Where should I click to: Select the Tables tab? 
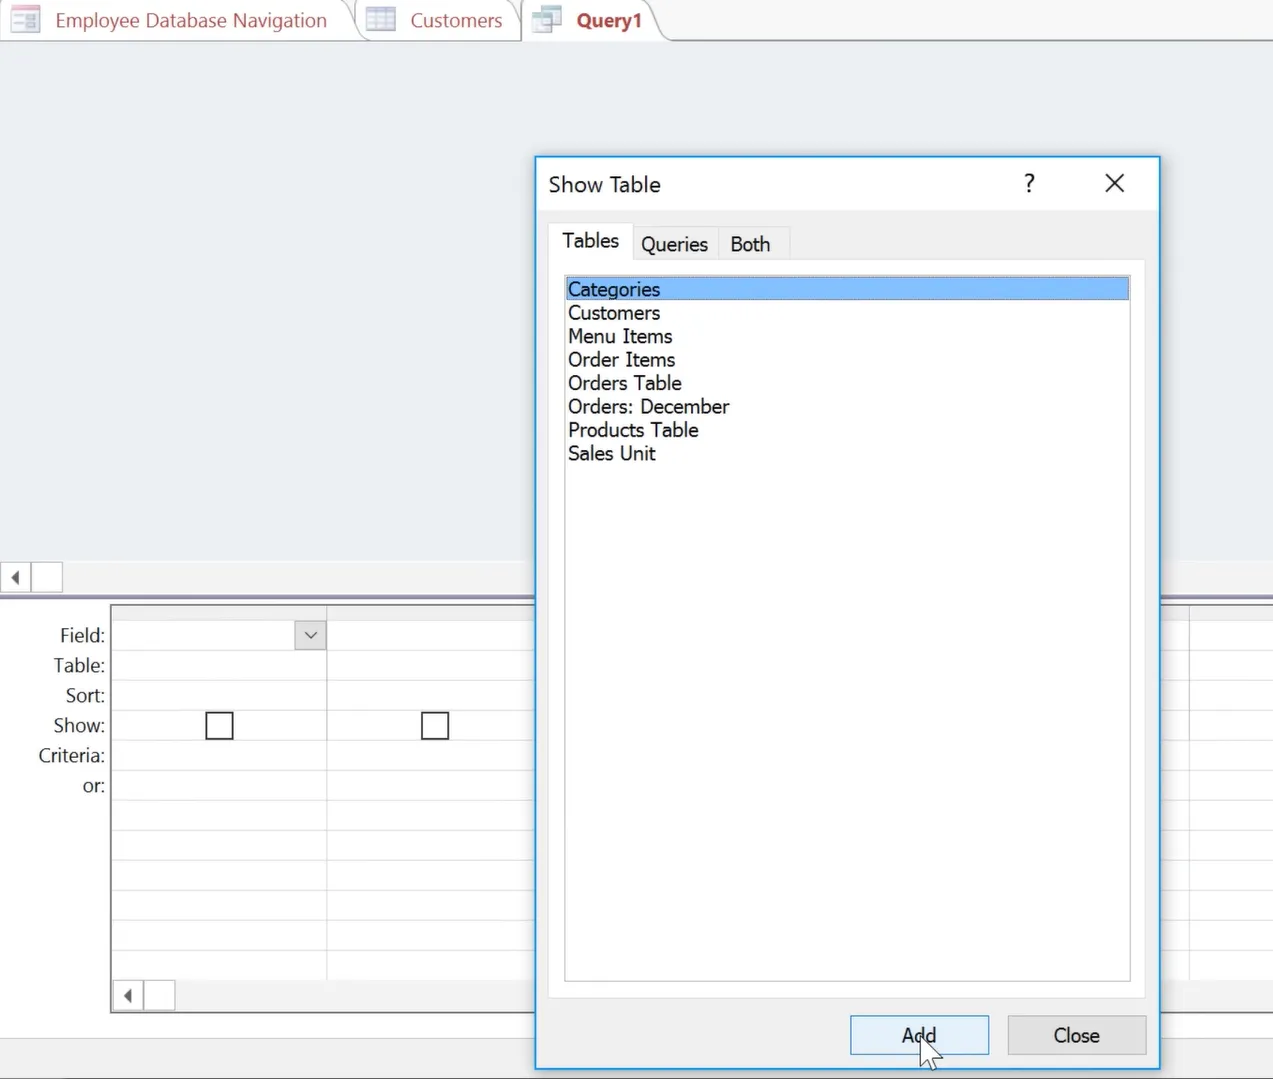point(590,241)
